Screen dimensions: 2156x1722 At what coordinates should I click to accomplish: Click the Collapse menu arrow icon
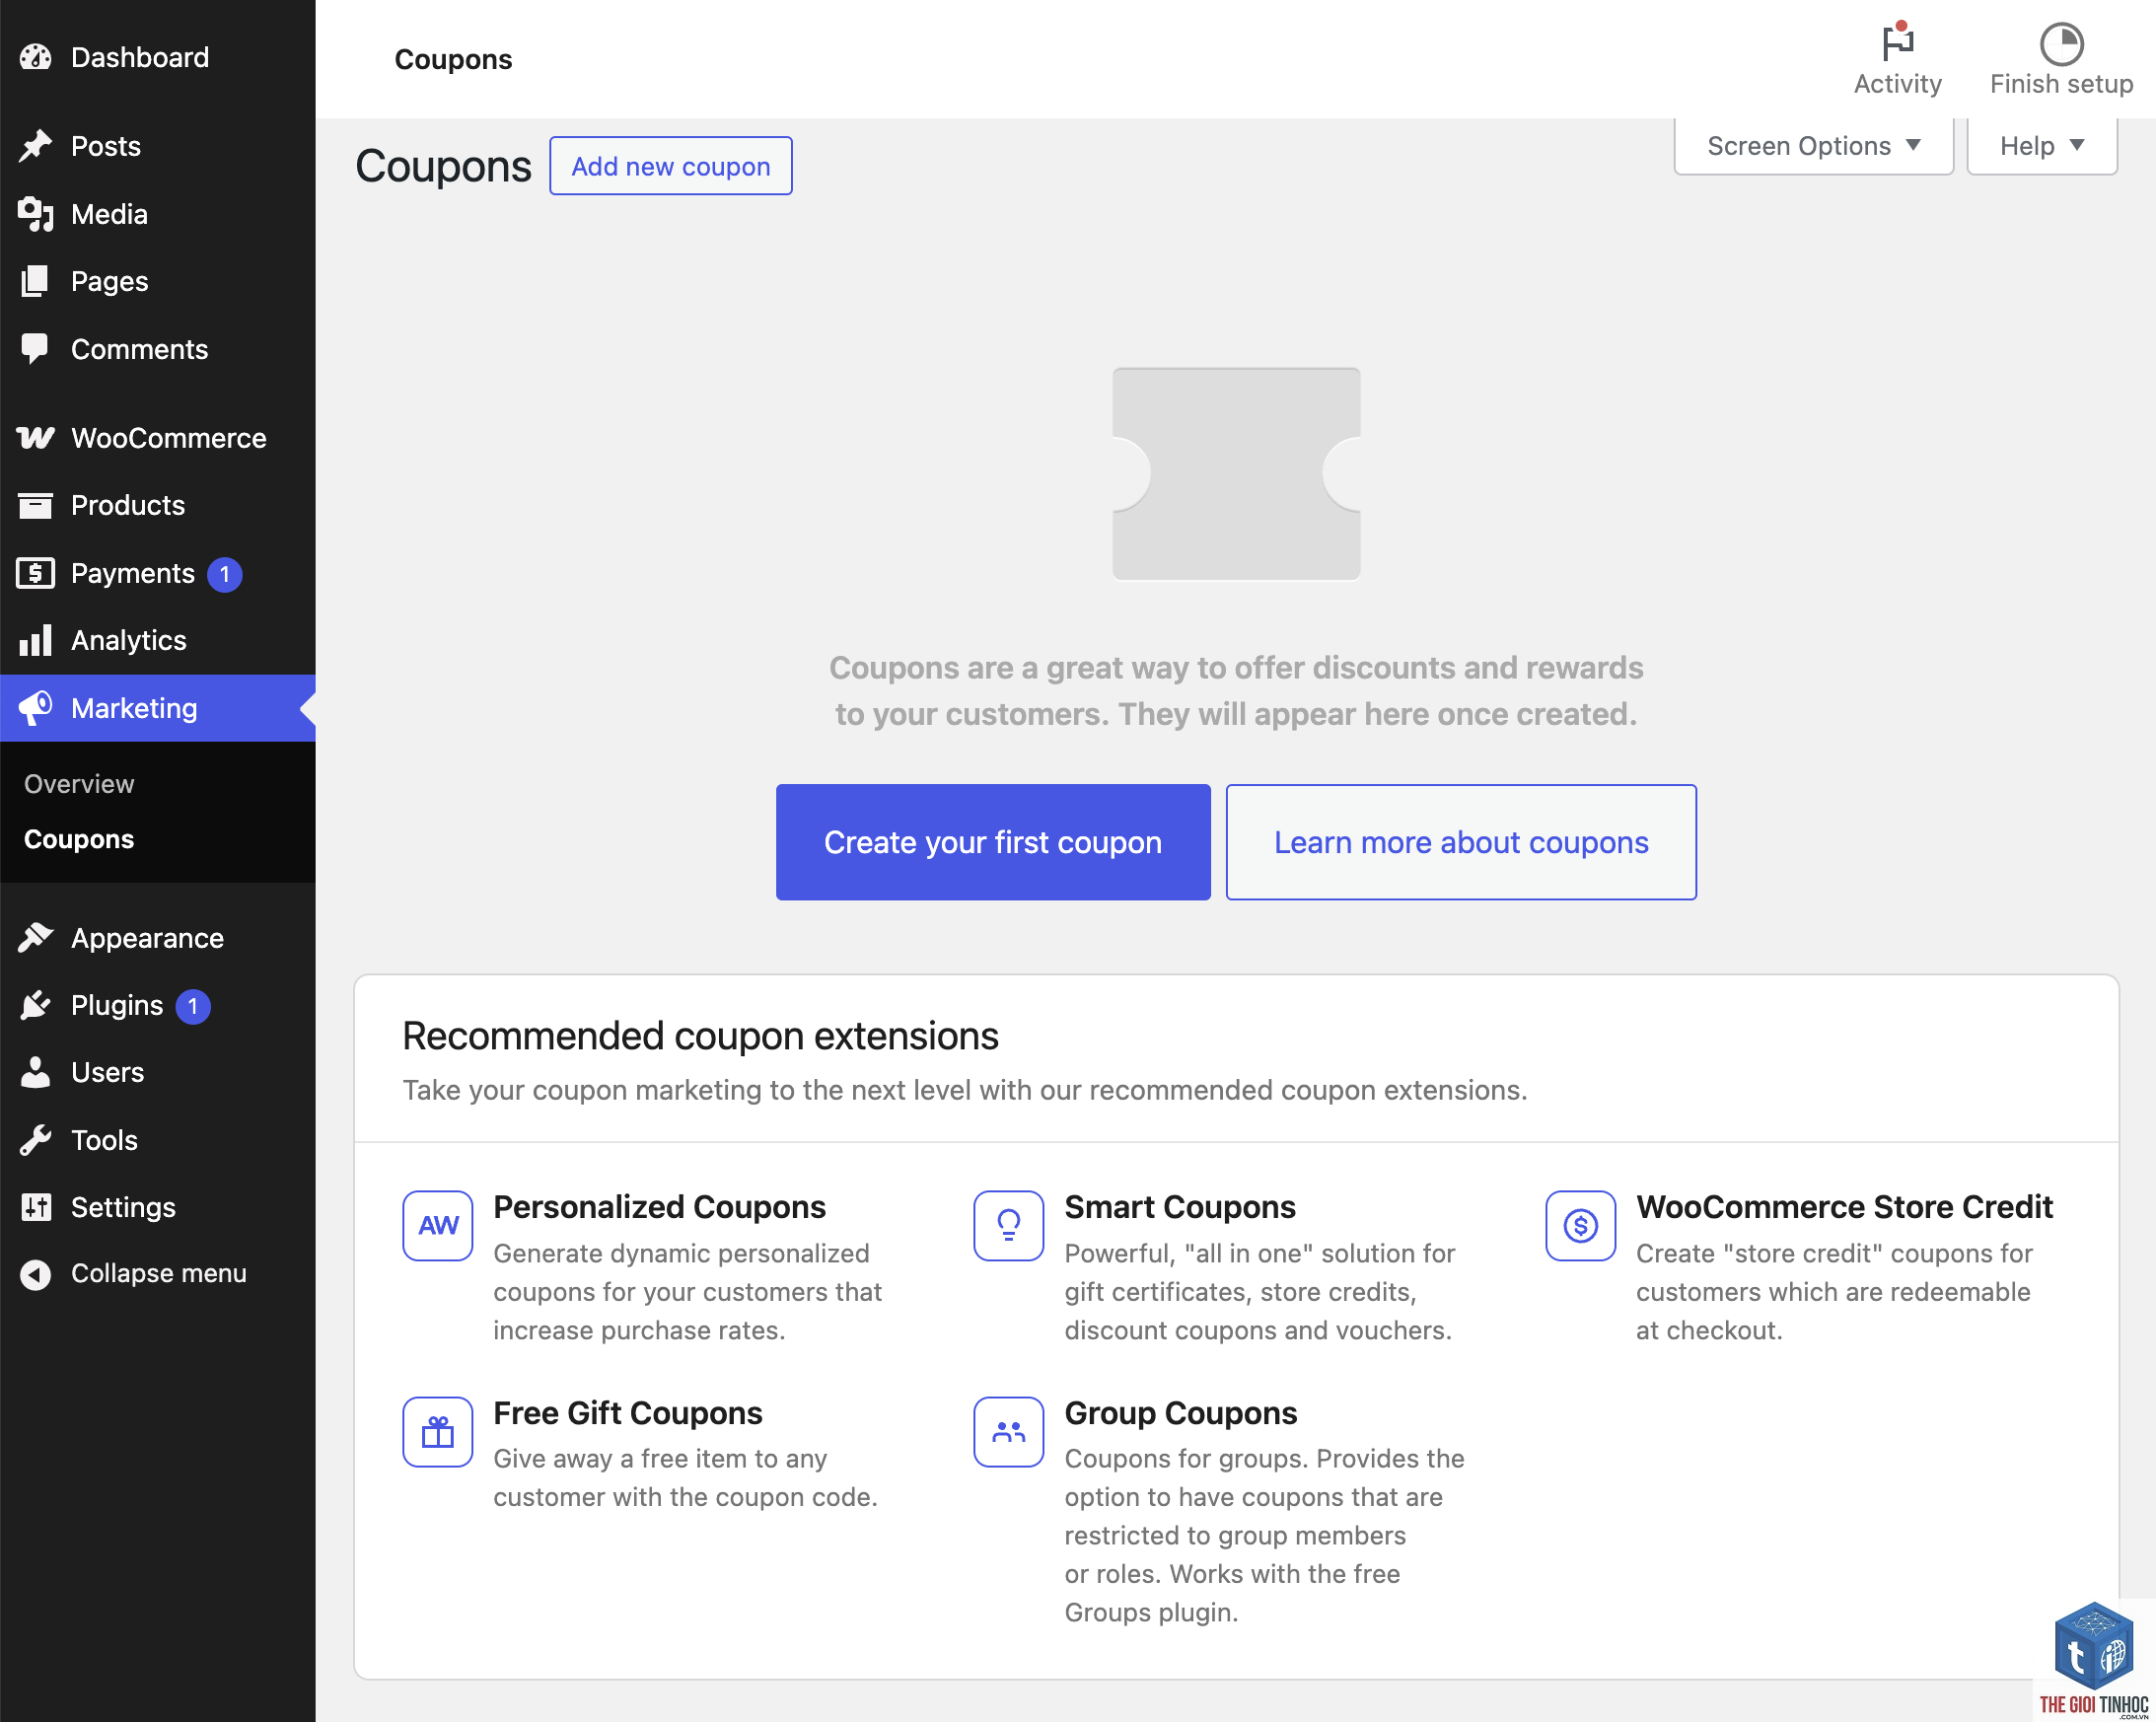[x=35, y=1274]
